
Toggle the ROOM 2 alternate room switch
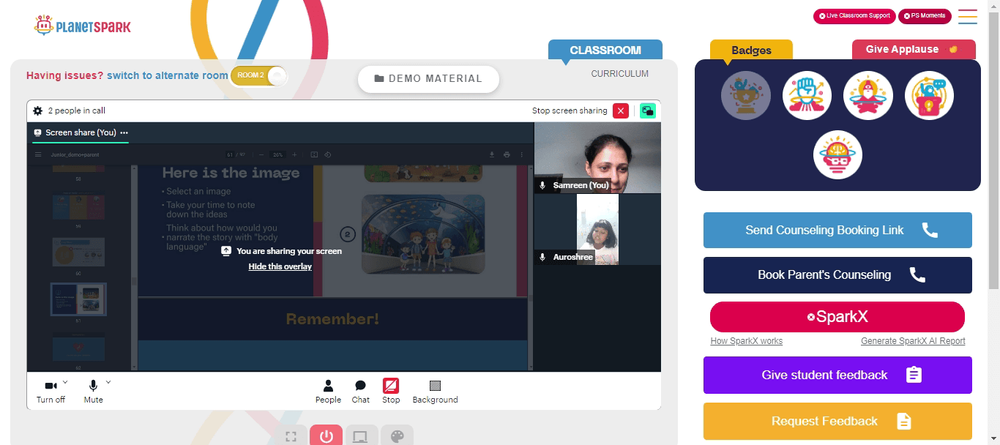[x=259, y=76]
